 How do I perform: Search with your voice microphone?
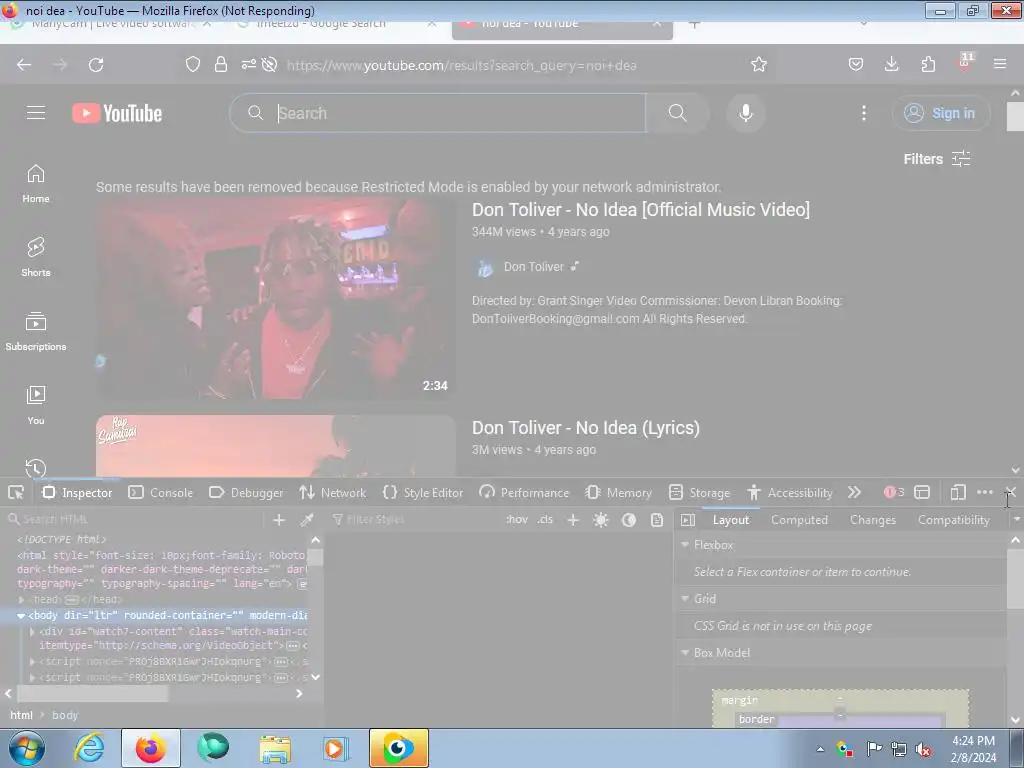tap(746, 113)
